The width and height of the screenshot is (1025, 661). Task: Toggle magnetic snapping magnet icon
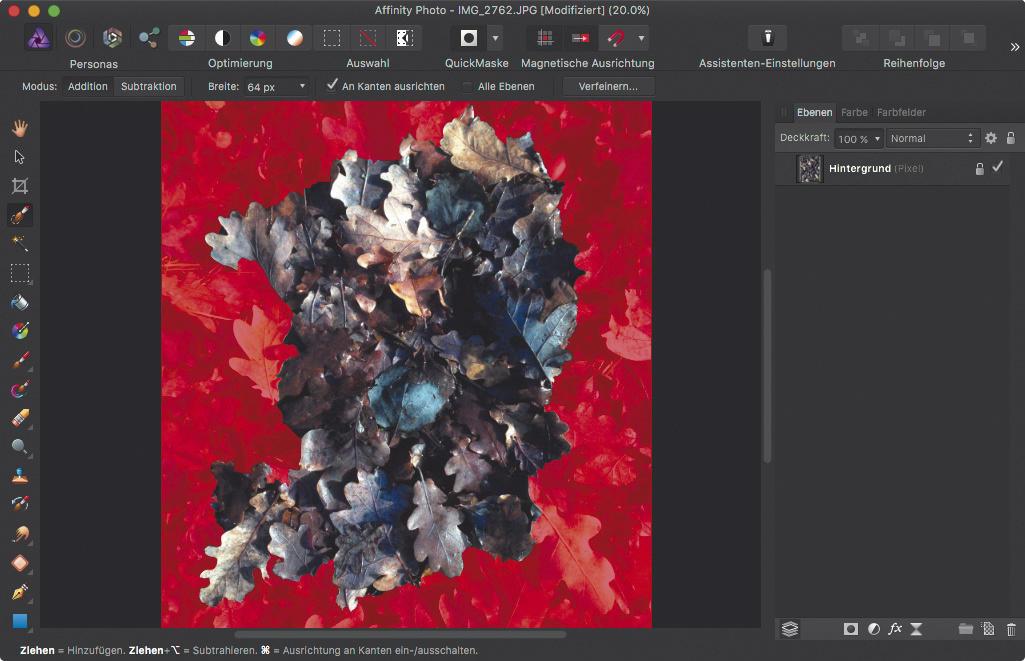point(616,38)
